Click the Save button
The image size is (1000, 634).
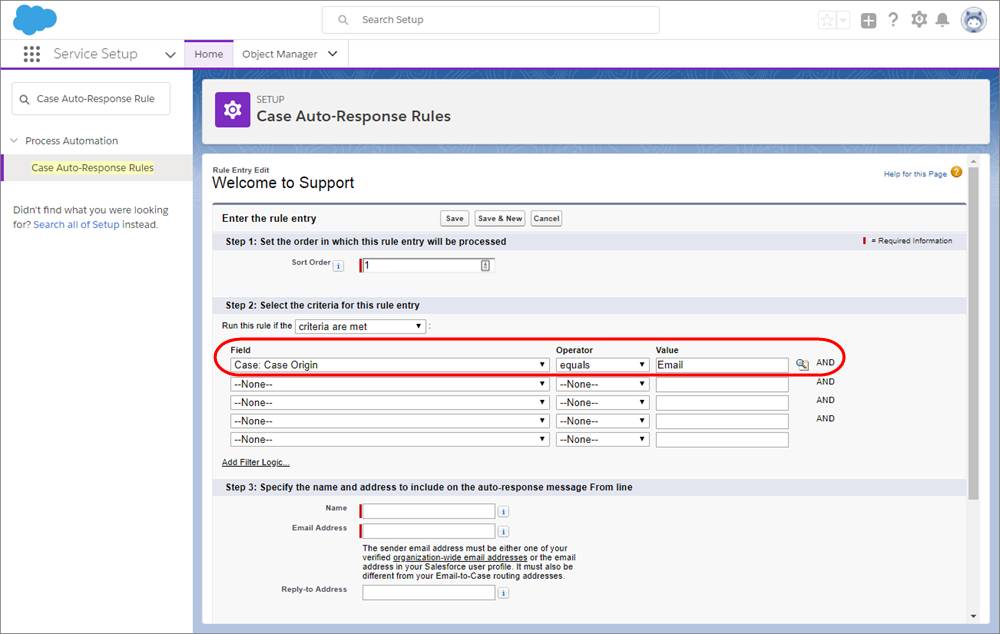[455, 218]
